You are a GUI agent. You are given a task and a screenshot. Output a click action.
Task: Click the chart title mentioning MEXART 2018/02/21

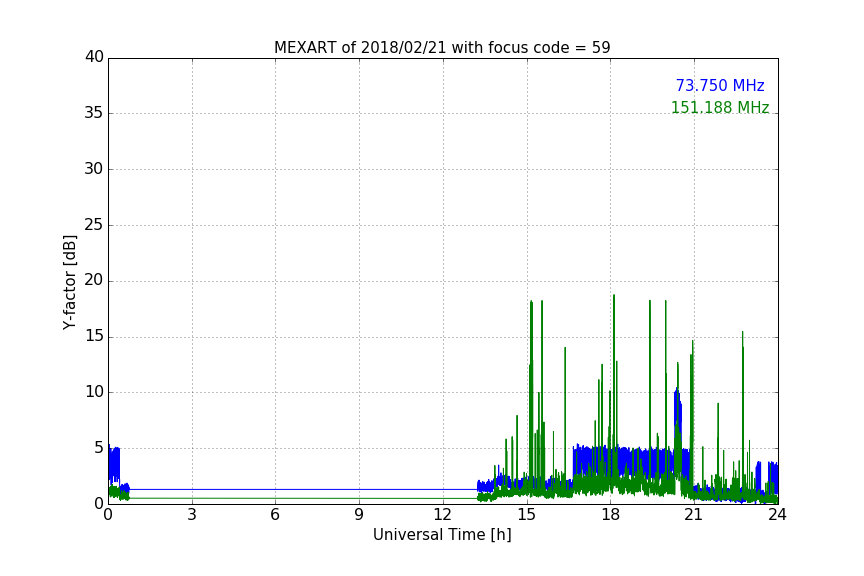point(442,47)
